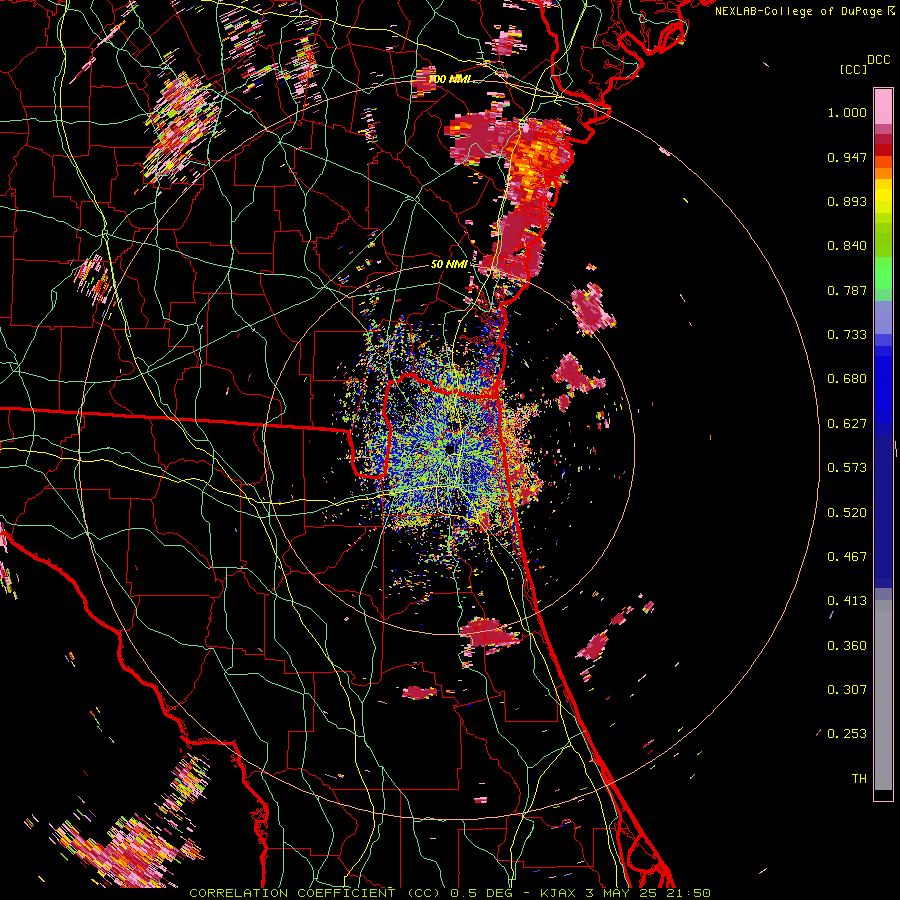Screen dimensions: 900x900
Task: Click the DCC product label
Action: pos(878,60)
